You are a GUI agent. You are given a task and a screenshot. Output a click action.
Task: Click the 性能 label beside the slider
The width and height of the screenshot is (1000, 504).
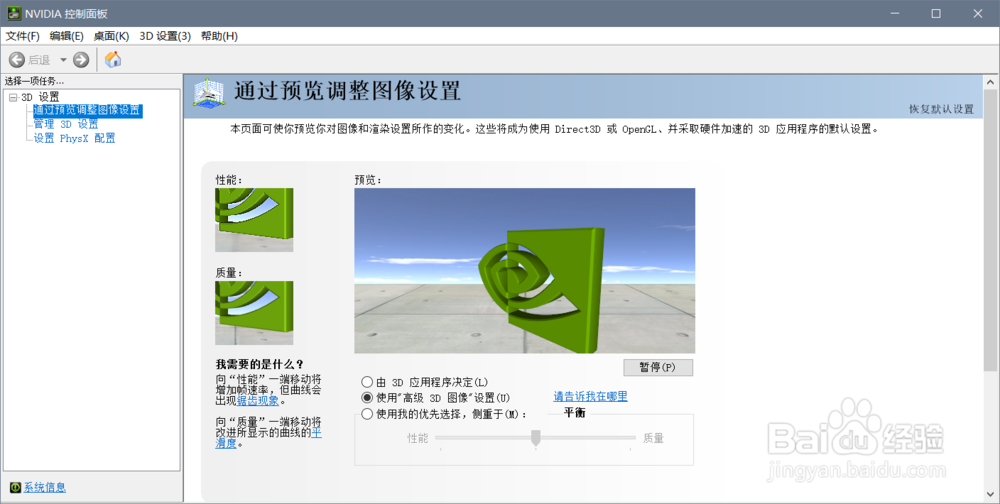(x=418, y=438)
